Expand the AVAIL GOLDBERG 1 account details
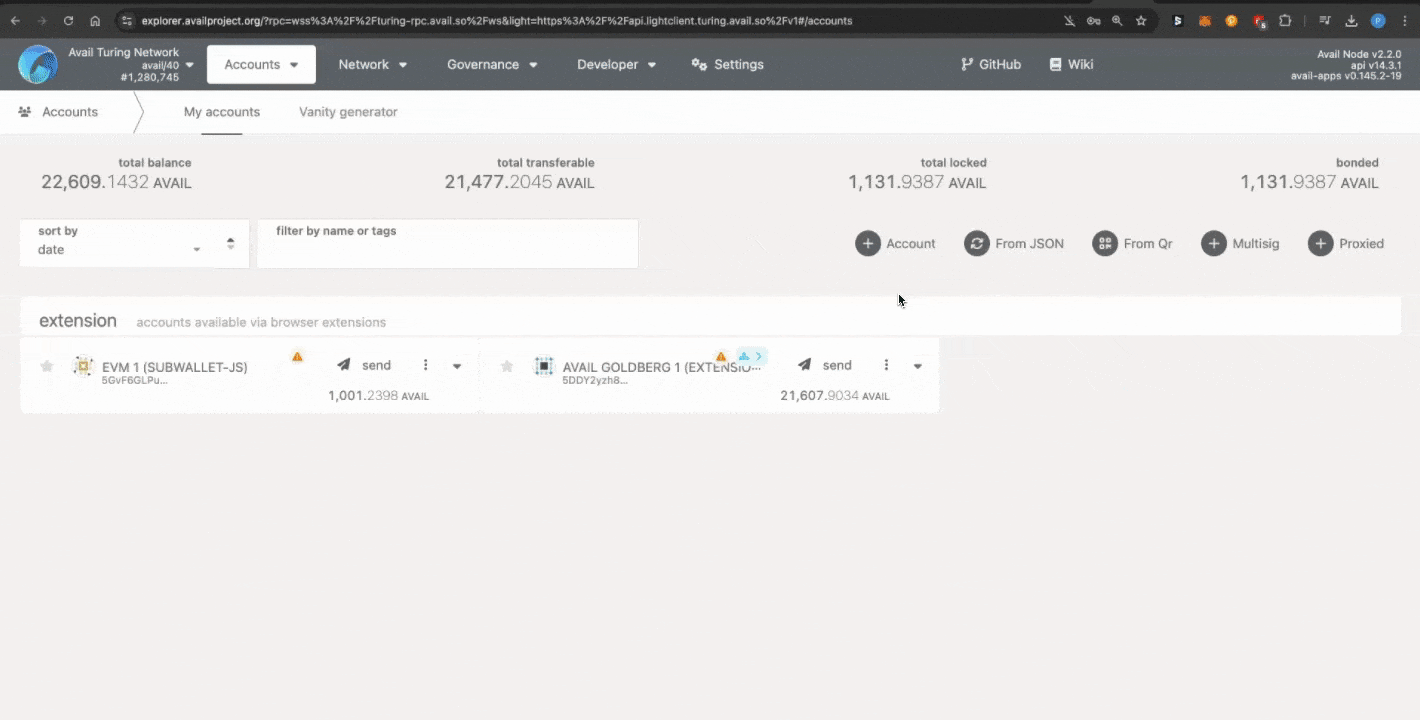Image resolution: width=1420 pixels, height=720 pixels. (x=917, y=366)
